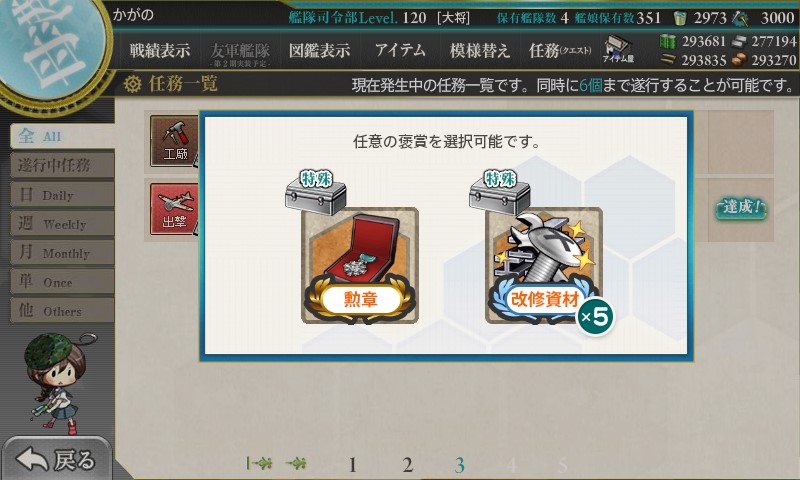Image resolution: width=800 pixels, height=480 pixels.
Task: Select the 勲章 medal reward
Action: click(360, 265)
